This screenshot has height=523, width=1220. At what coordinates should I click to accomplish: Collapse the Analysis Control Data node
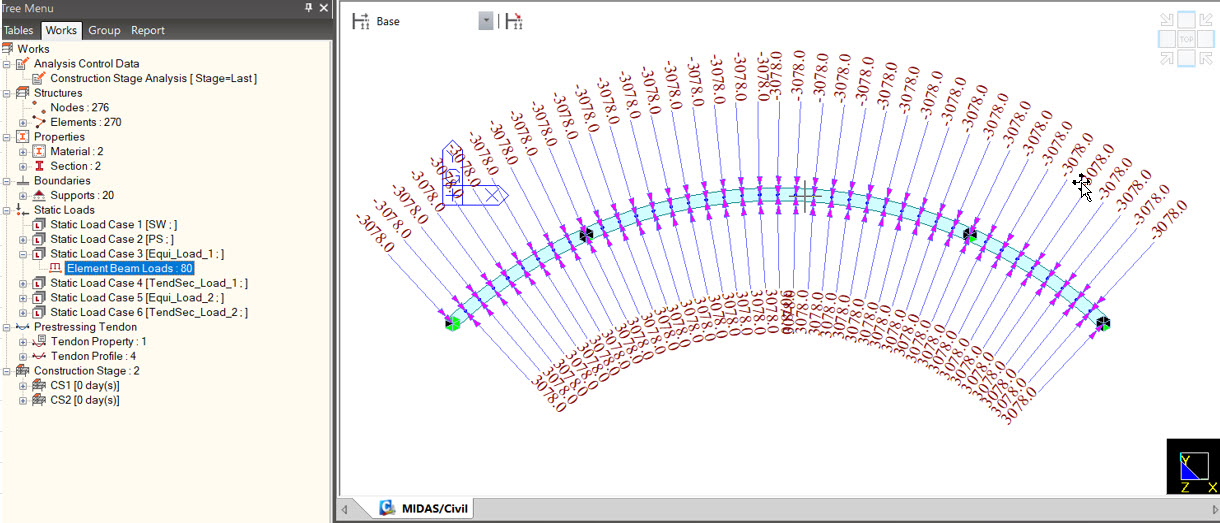tap(7, 64)
